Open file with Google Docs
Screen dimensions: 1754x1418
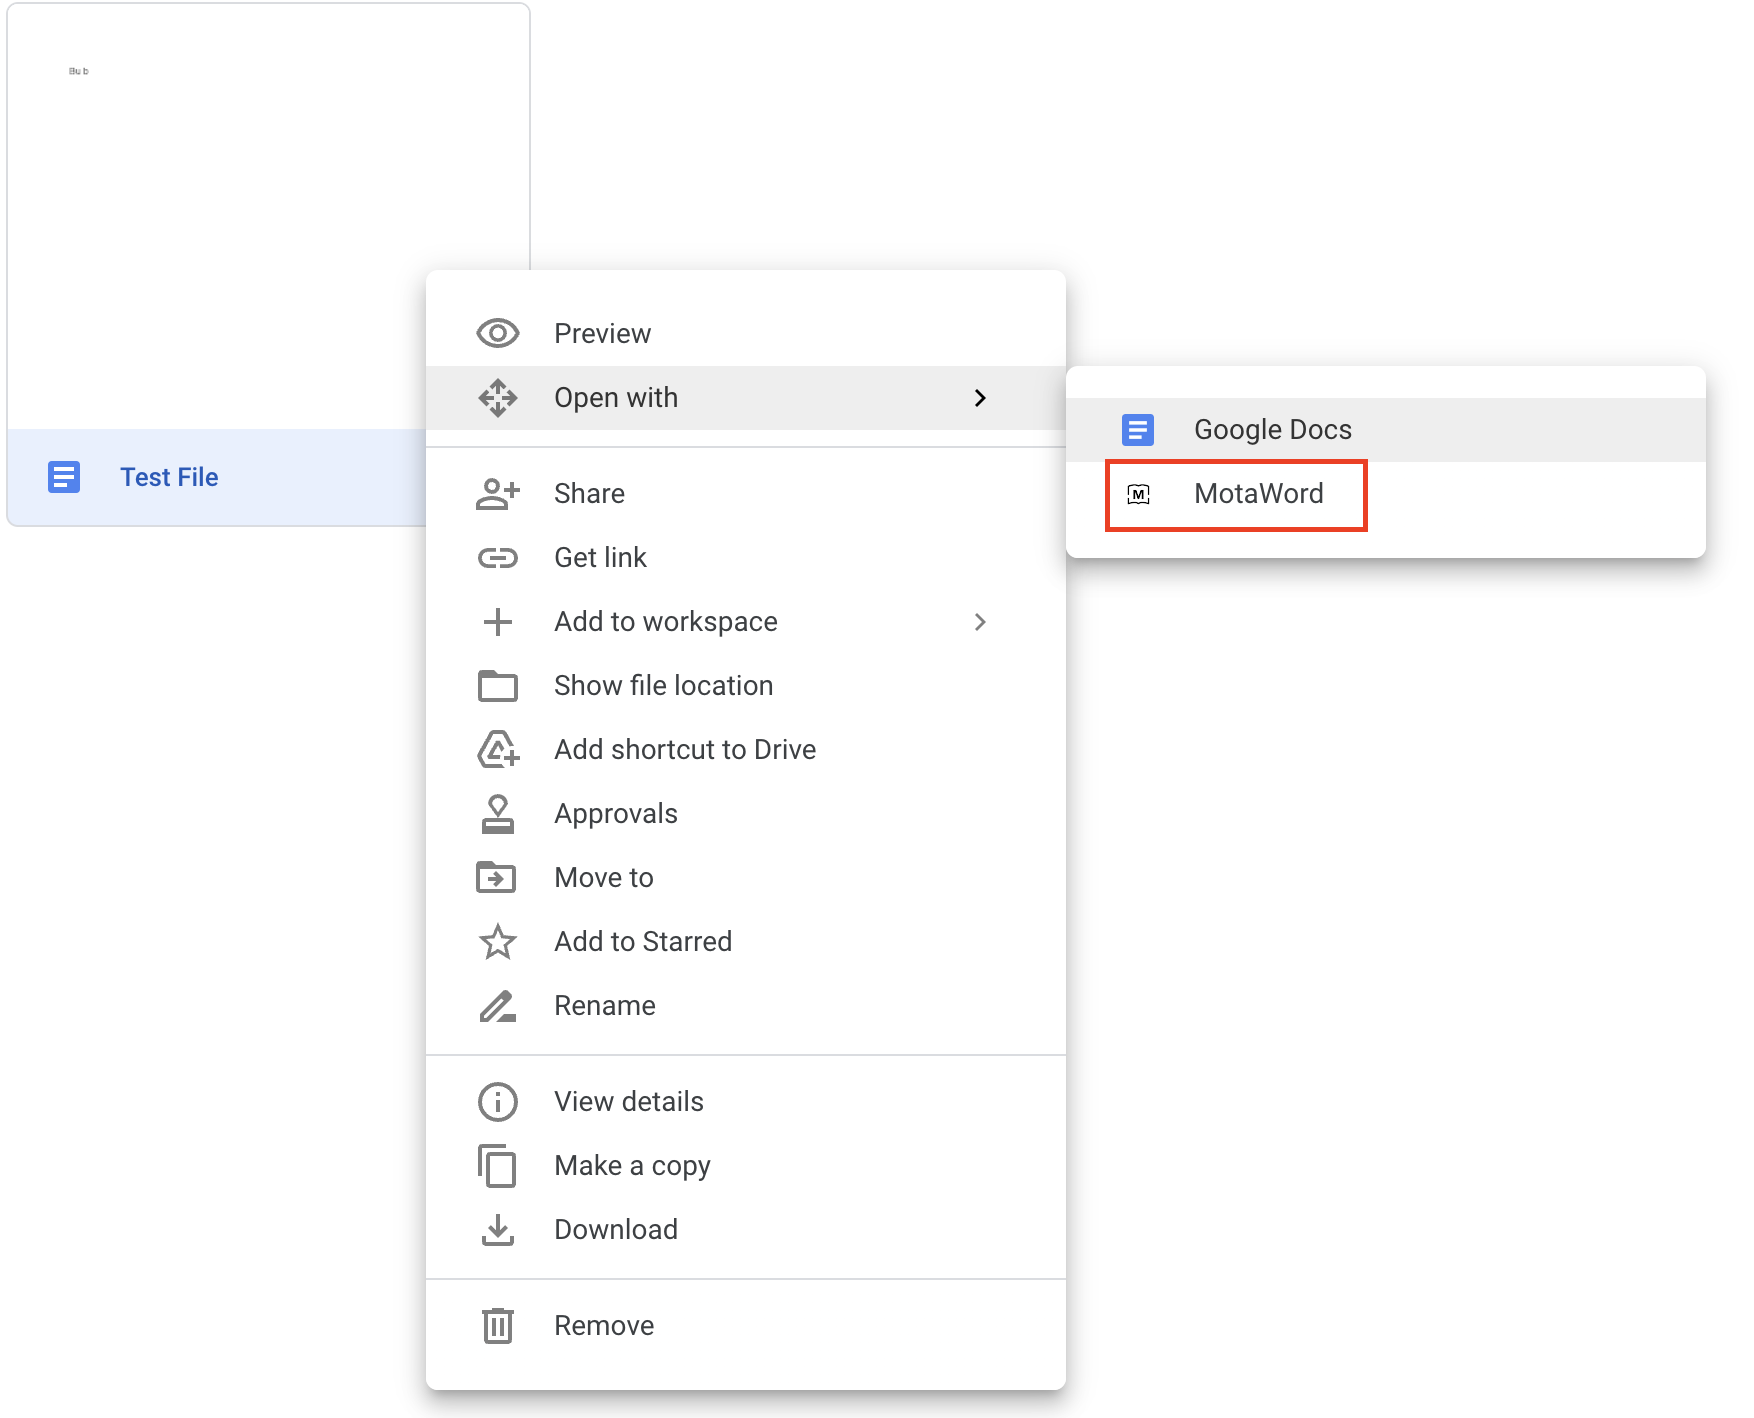point(1386,430)
